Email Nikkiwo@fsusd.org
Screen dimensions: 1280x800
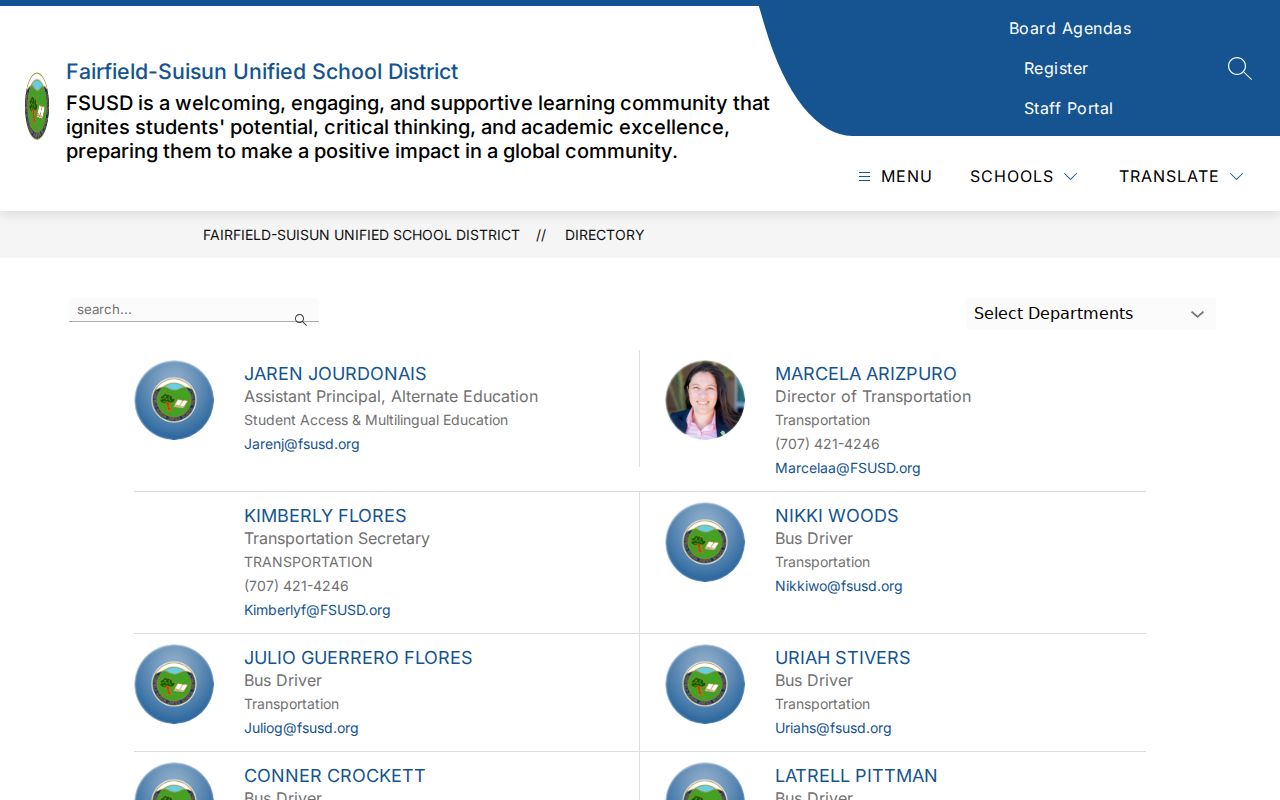click(x=839, y=586)
